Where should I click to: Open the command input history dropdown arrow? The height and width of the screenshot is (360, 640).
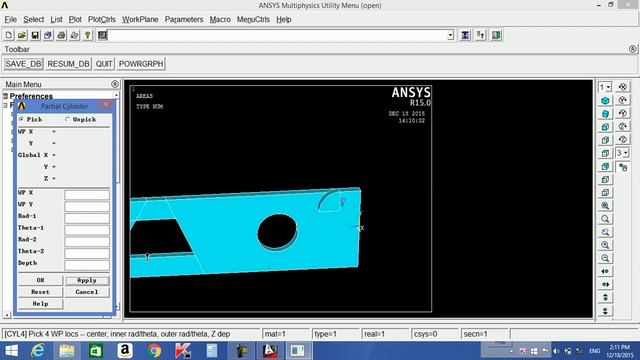450,36
